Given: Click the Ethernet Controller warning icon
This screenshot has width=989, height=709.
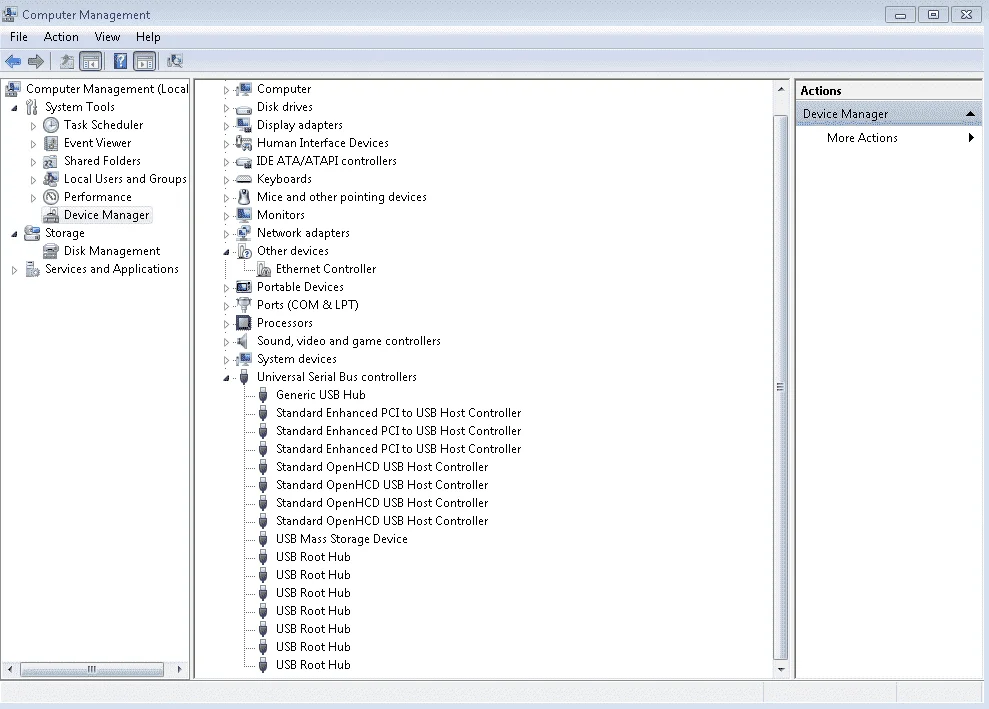Looking at the screenshot, I should (264, 269).
